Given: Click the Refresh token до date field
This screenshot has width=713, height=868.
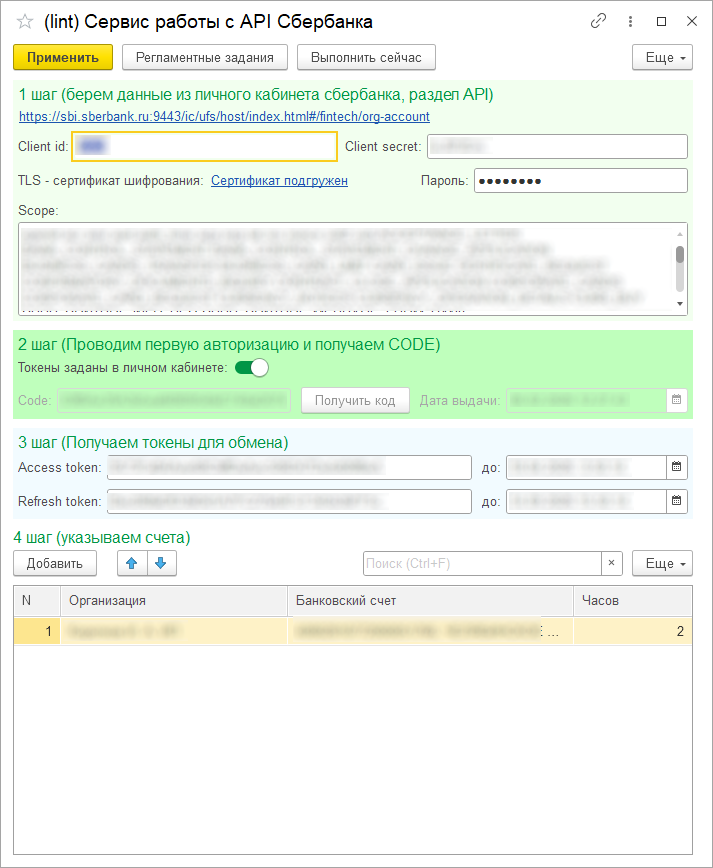Looking at the screenshot, I should tap(586, 501).
